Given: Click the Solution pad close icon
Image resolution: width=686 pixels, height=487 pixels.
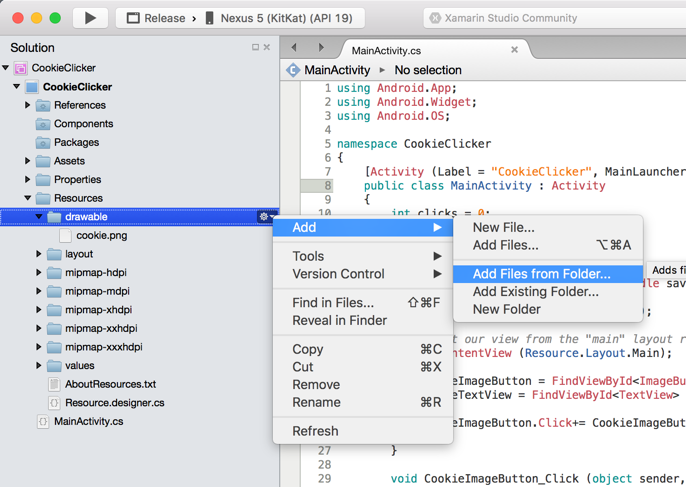Looking at the screenshot, I should coord(267,48).
